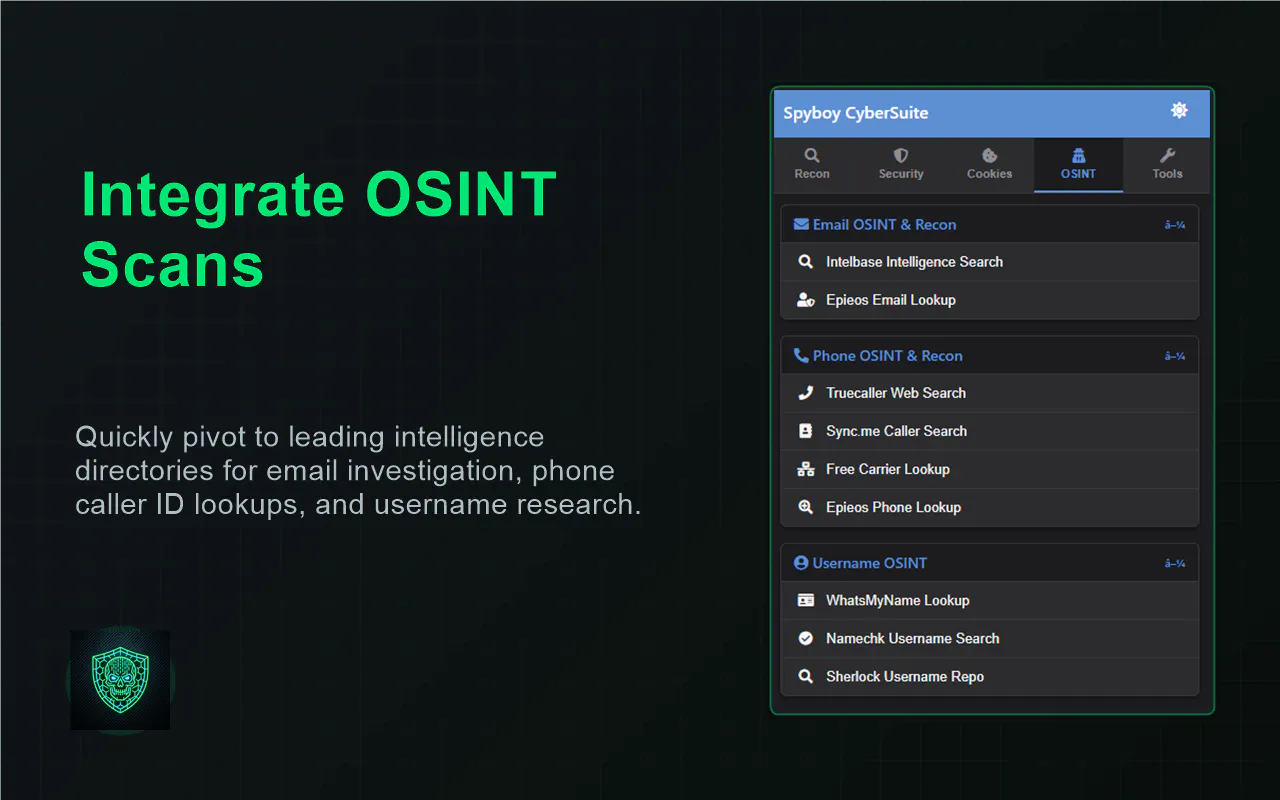Click the OSINT spy icon
The height and width of the screenshot is (800, 1280).
pos(1079,155)
